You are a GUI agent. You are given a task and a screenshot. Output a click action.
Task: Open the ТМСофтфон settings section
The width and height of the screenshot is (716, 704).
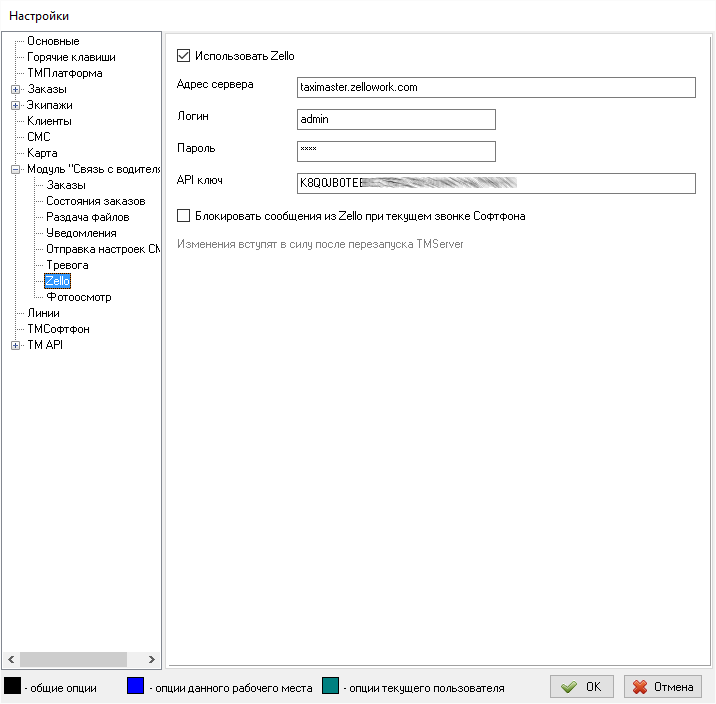[x=59, y=329]
